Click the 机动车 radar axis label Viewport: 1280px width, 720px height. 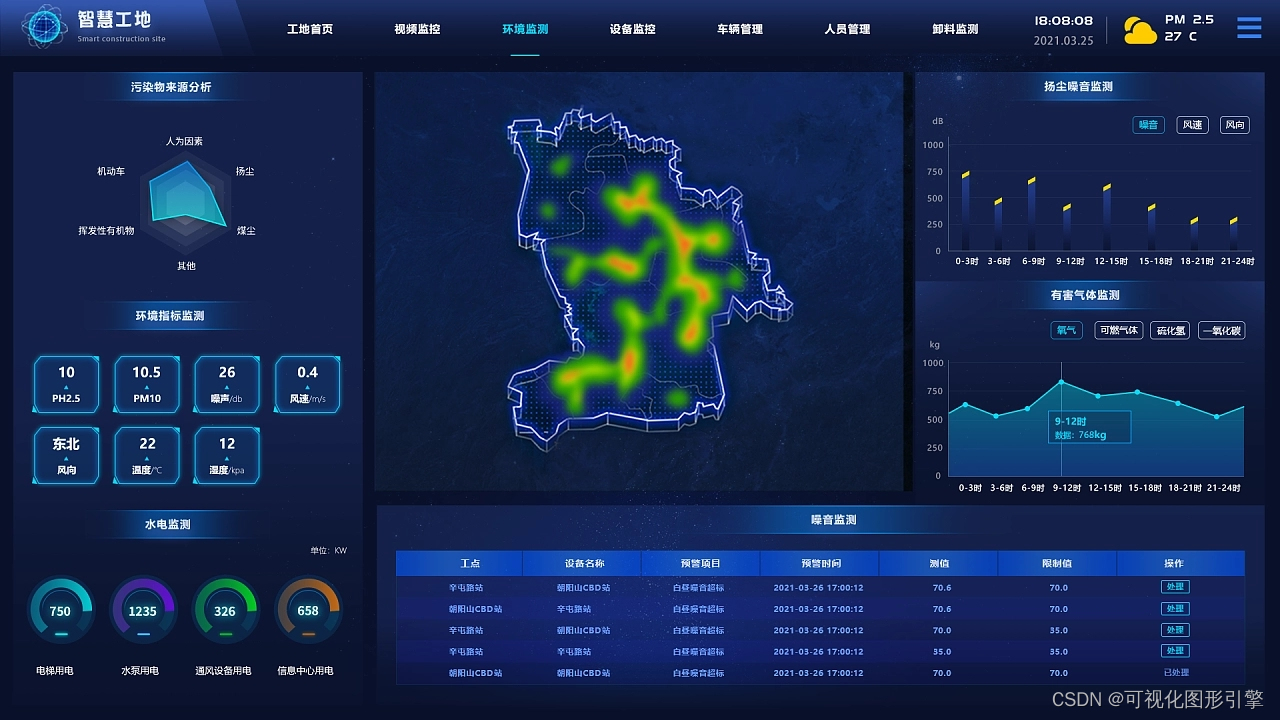(x=111, y=172)
